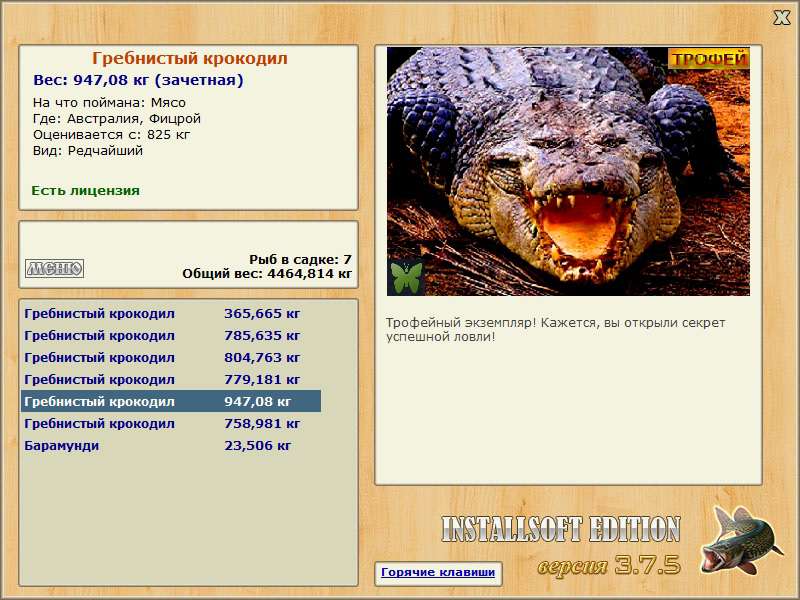Close the window with X icon
Screen dimensions: 800x600
pos(781,17)
